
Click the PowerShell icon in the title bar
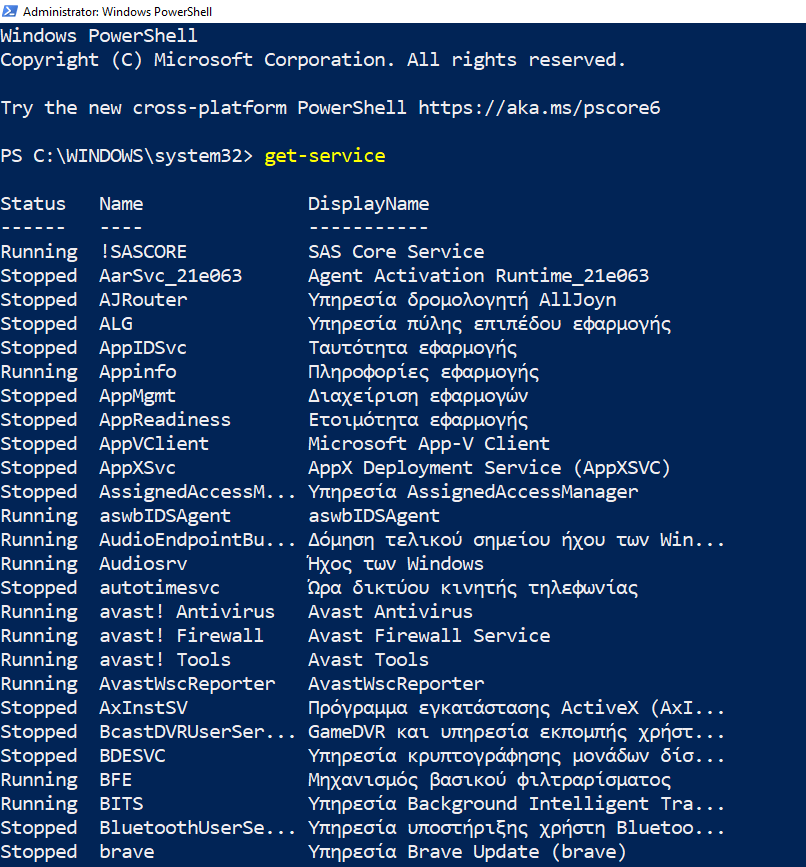point(10,11)
